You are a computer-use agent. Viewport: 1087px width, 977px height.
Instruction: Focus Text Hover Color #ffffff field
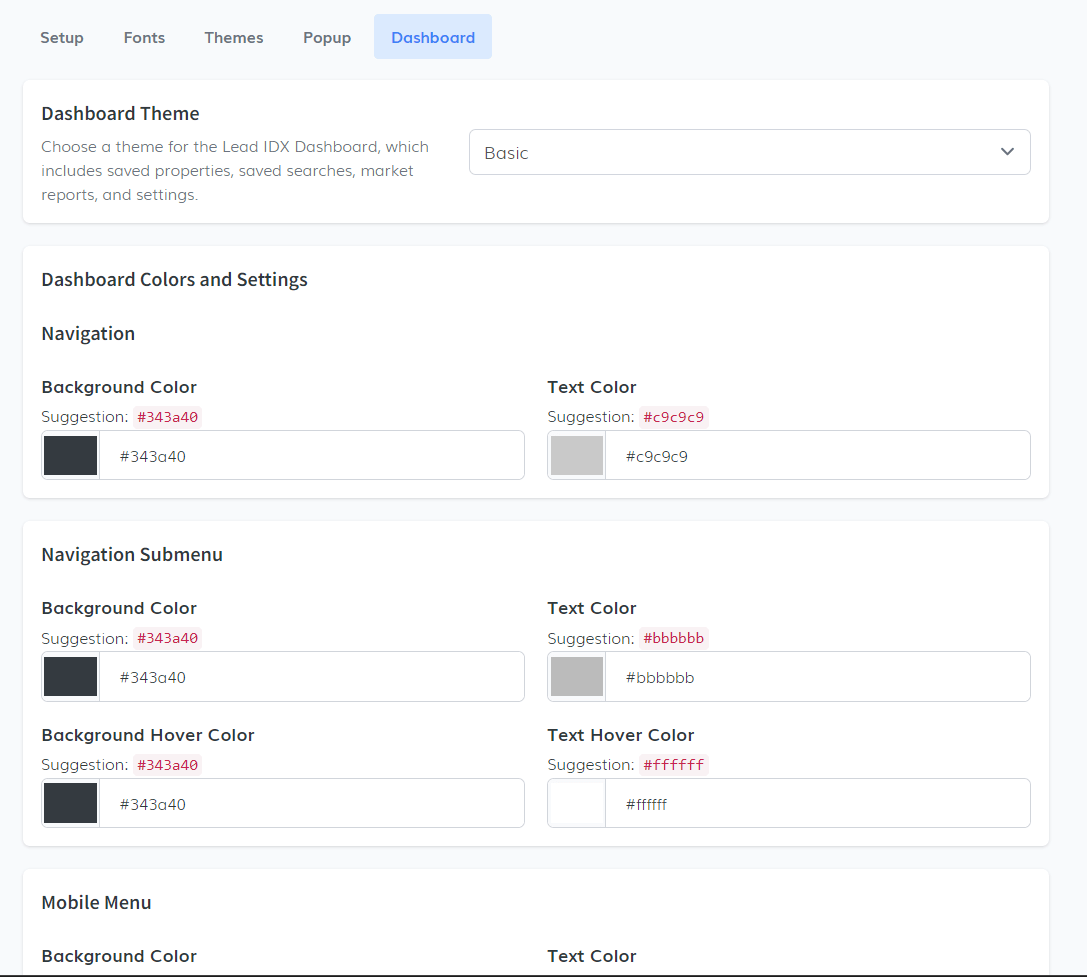tap(816, 804)
